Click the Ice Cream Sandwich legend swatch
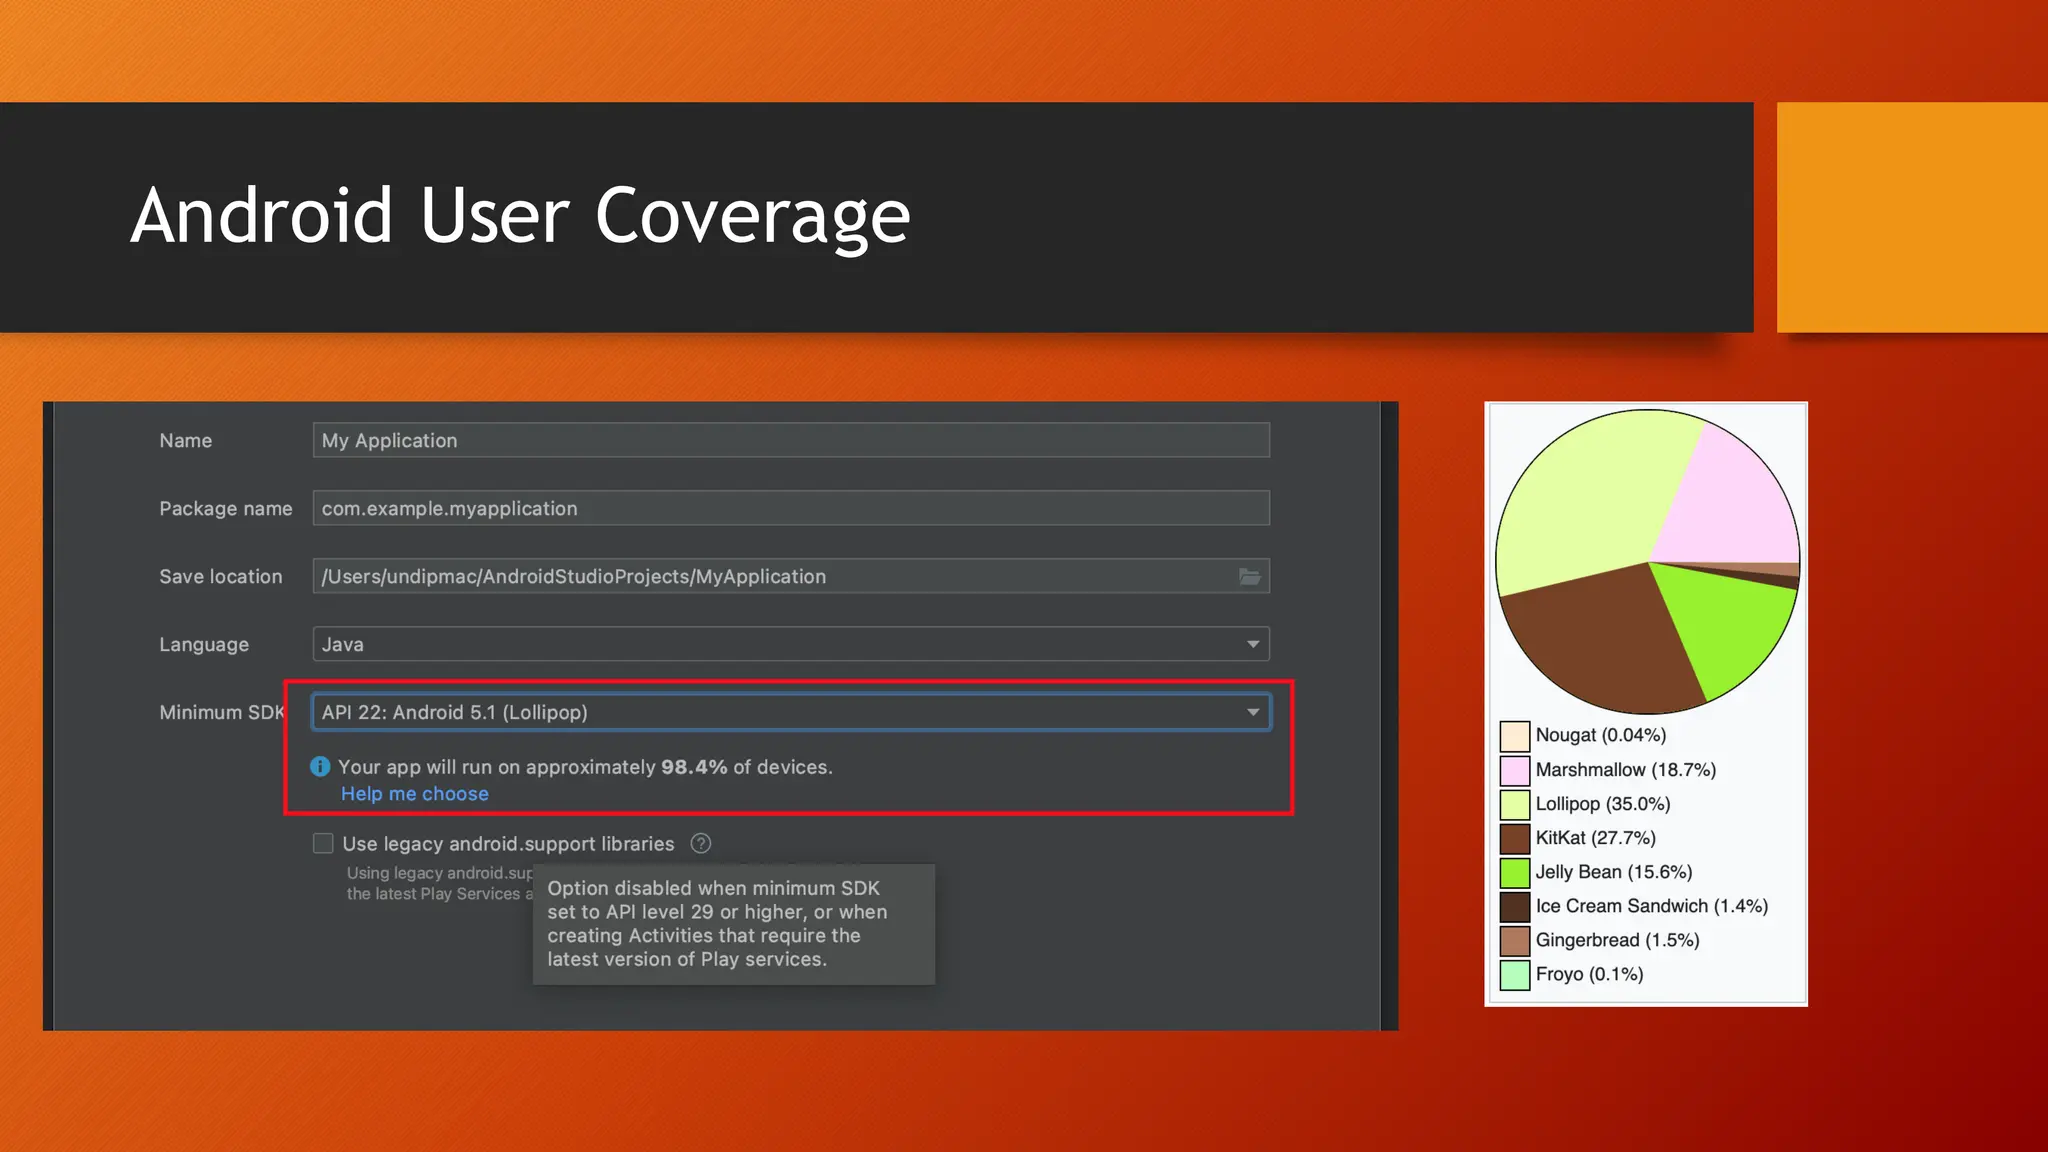The width and height of the screenshot is (2048, 1152). tap(1515, 906)
